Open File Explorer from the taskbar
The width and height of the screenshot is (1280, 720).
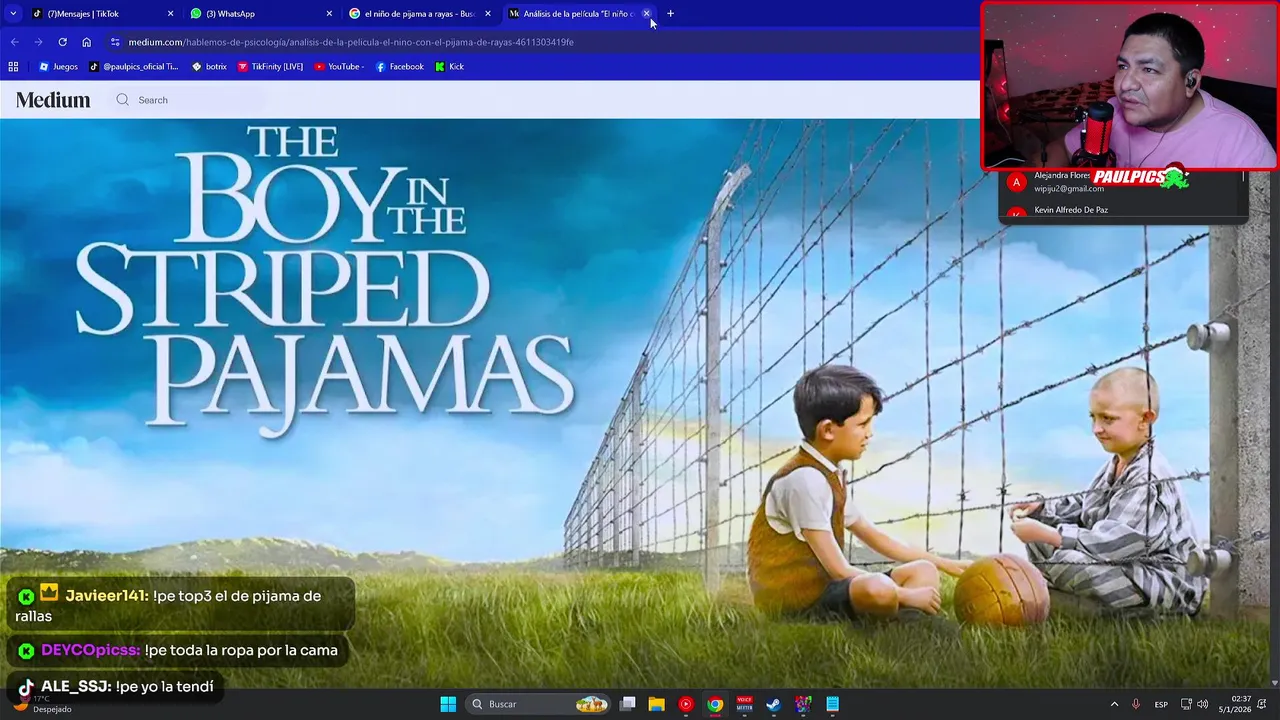pos(656,704)
